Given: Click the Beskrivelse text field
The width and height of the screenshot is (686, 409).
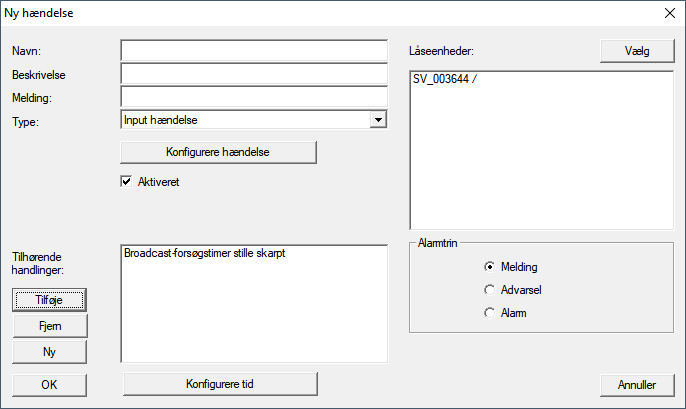Looking at the screenshot, I should (x=253, y=74).
